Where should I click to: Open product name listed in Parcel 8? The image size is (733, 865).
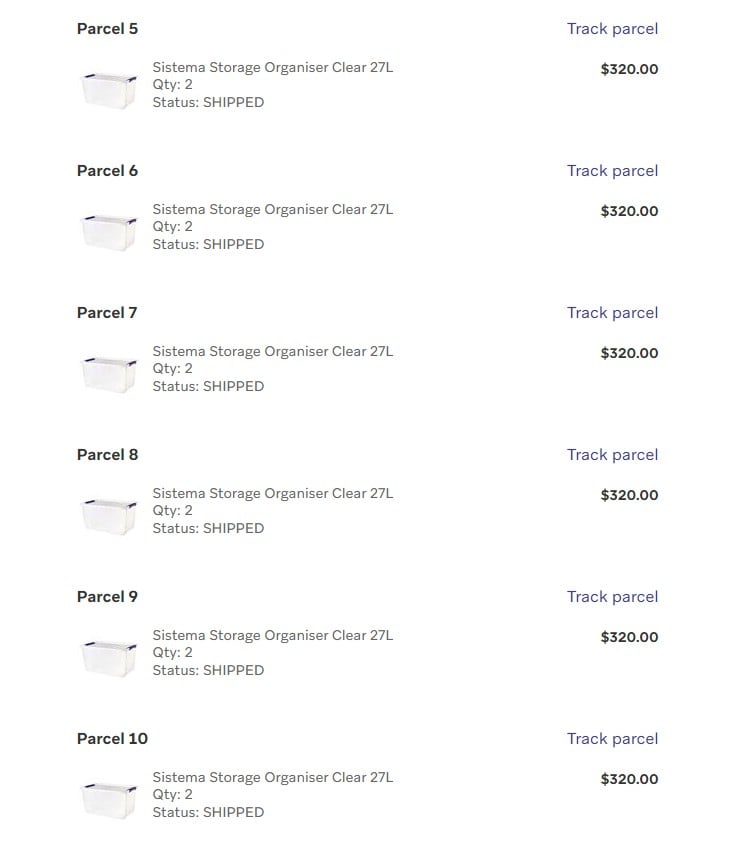272,493
